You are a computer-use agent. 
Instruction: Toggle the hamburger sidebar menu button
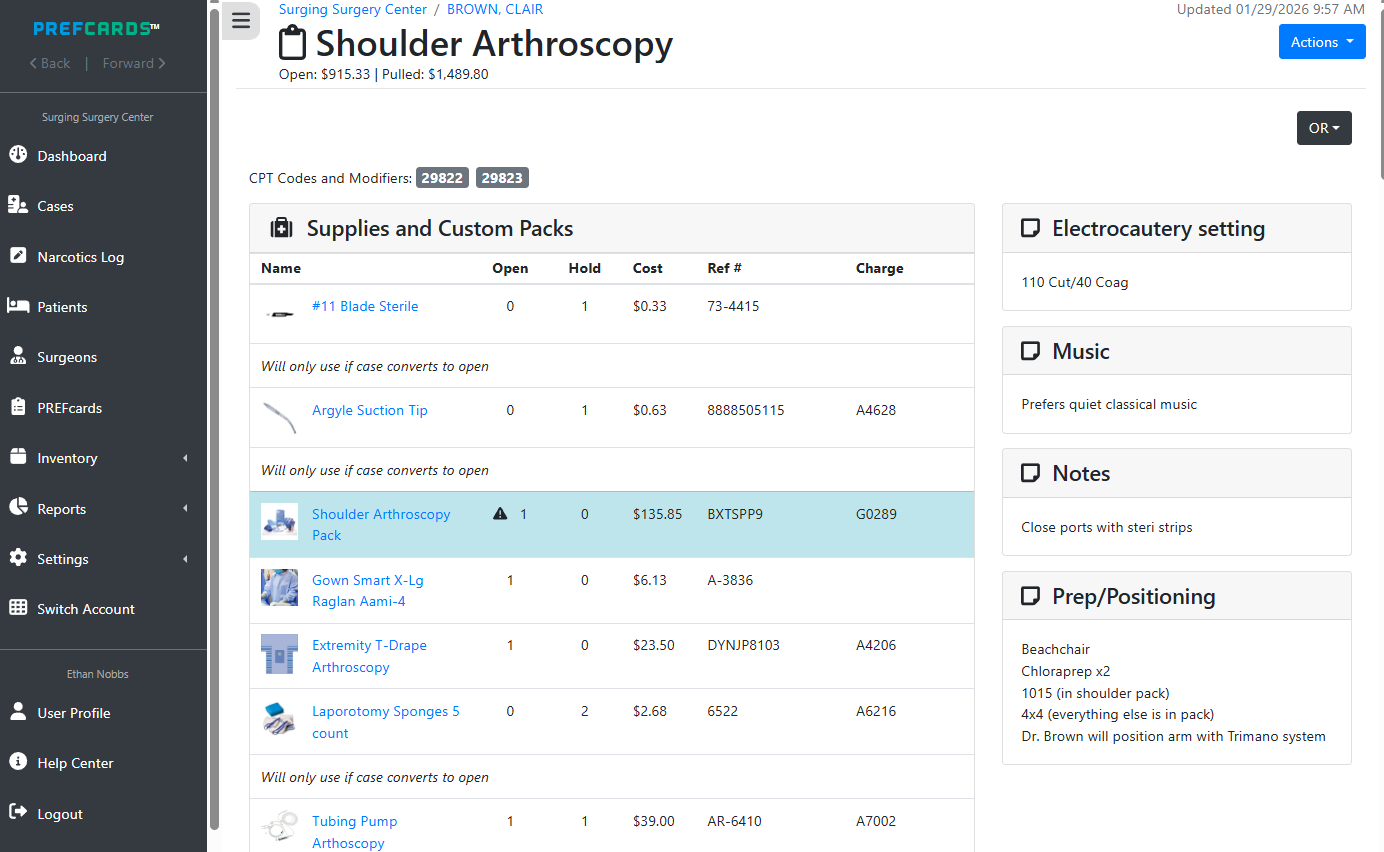pyautogui.click(x=240, y=21)
